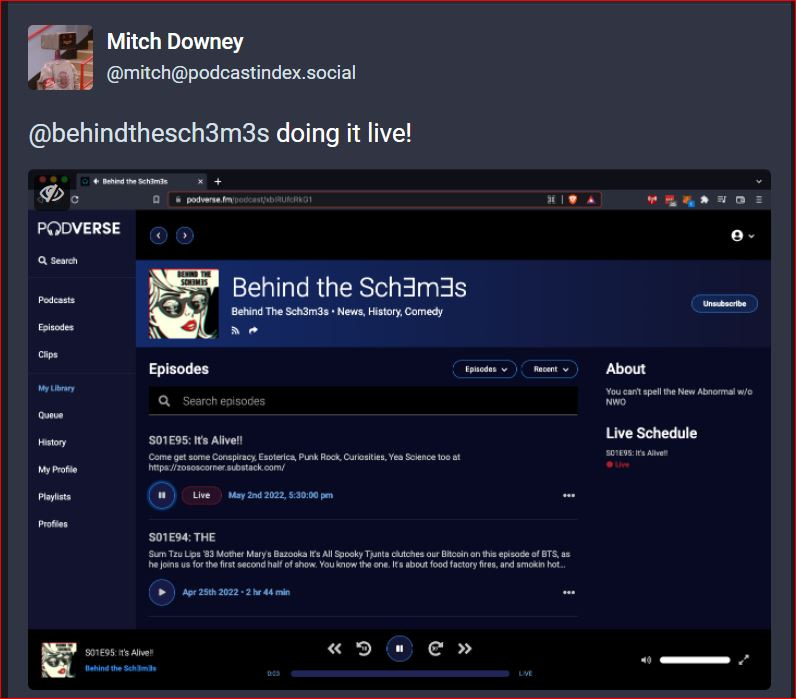Pause playback in the bottom player bar
Image resolution: width=796 pixels, height=699 pixels.
coord(400,648)
